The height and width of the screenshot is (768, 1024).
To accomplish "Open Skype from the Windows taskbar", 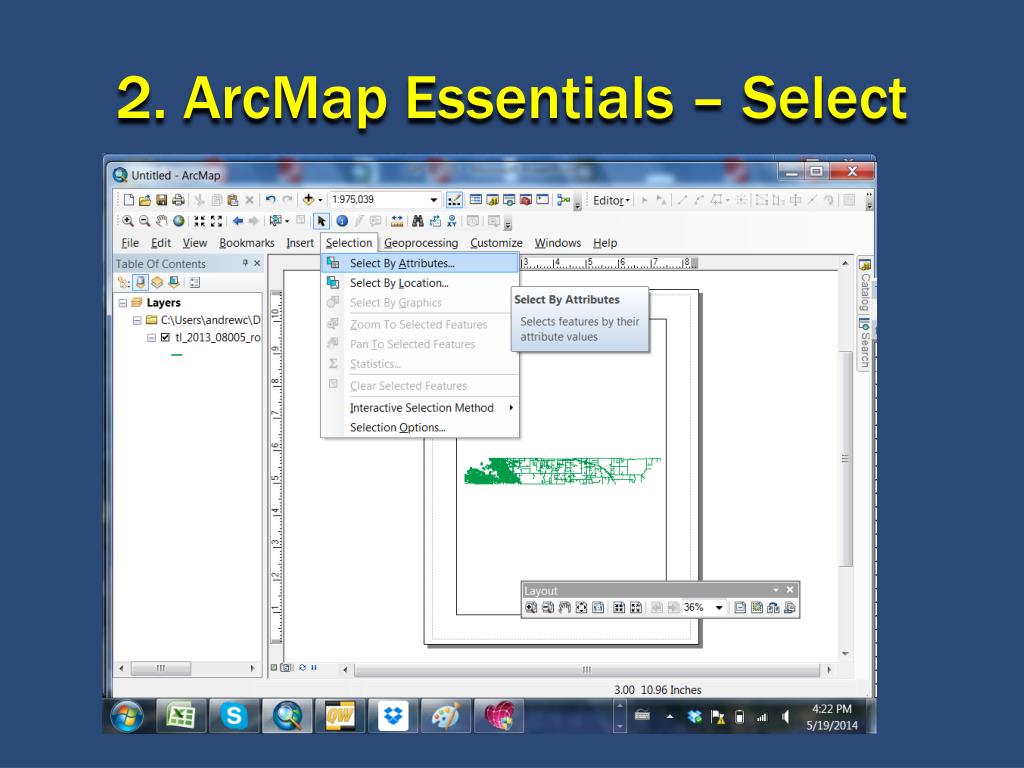I will click(233, 716).
